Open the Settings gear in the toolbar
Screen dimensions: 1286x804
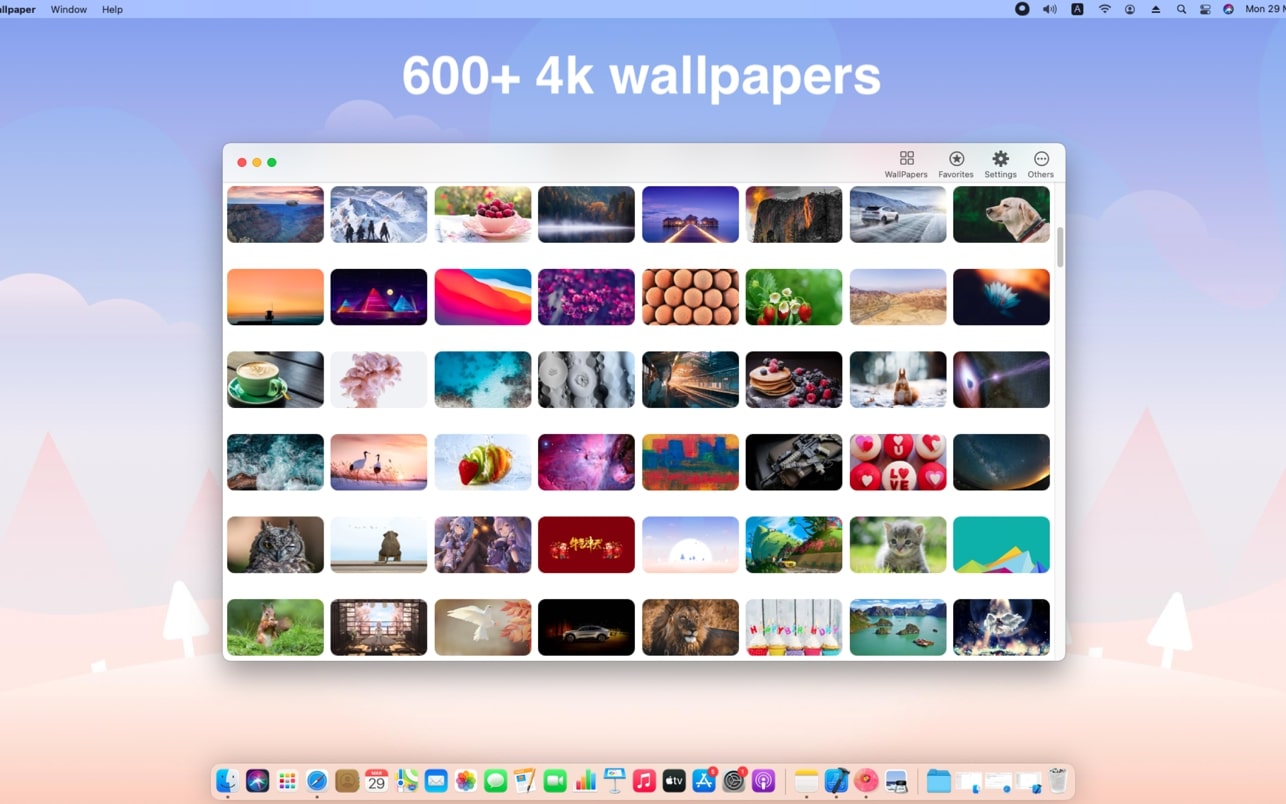pos(1000,162)
